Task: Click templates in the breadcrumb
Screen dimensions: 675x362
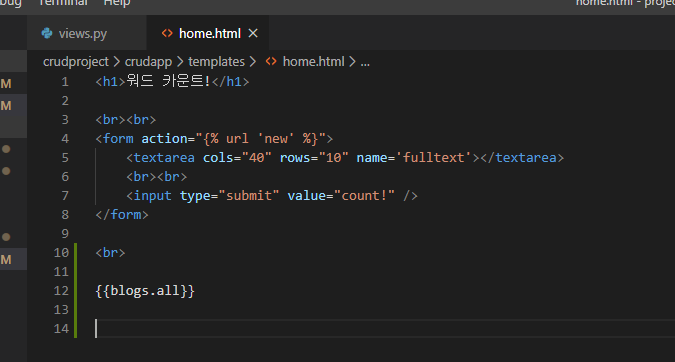Action: pyautogui.click(x=216, y=62)
